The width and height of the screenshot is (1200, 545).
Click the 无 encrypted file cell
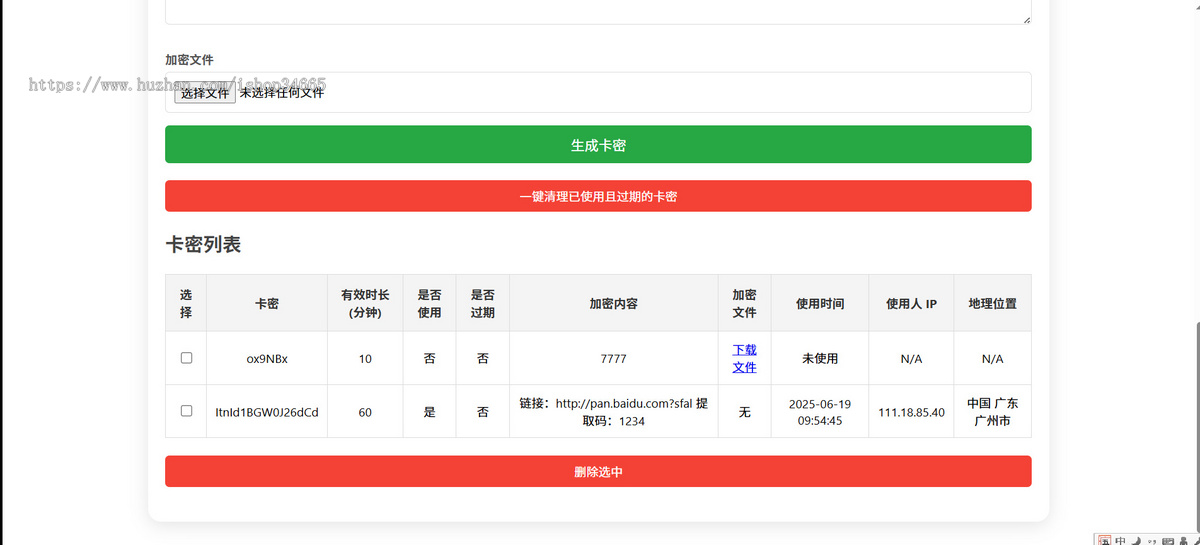745,412
